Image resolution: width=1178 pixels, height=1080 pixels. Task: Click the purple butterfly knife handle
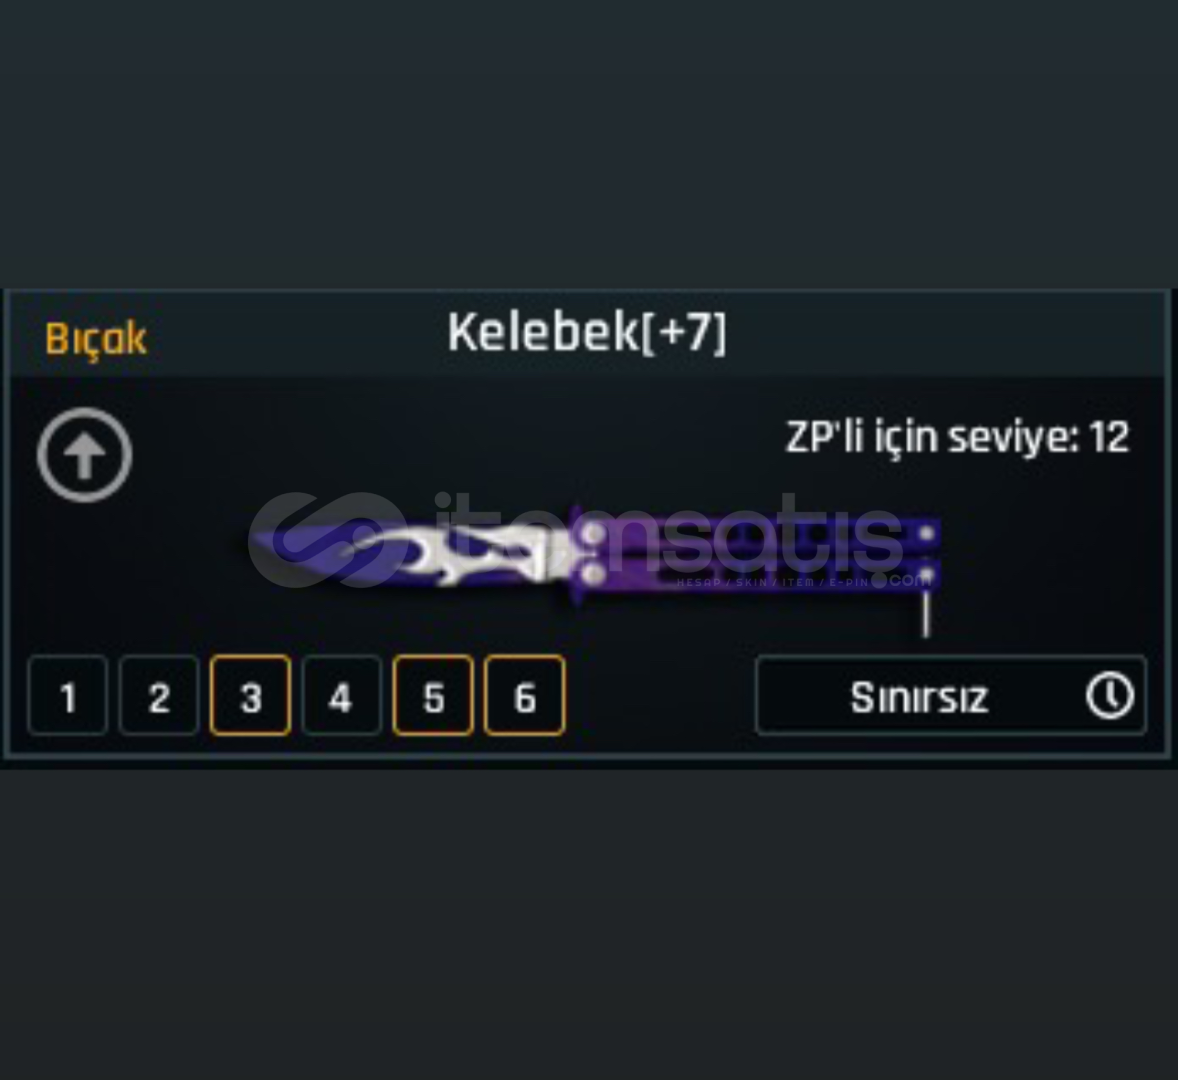click(x=755, y=554)
